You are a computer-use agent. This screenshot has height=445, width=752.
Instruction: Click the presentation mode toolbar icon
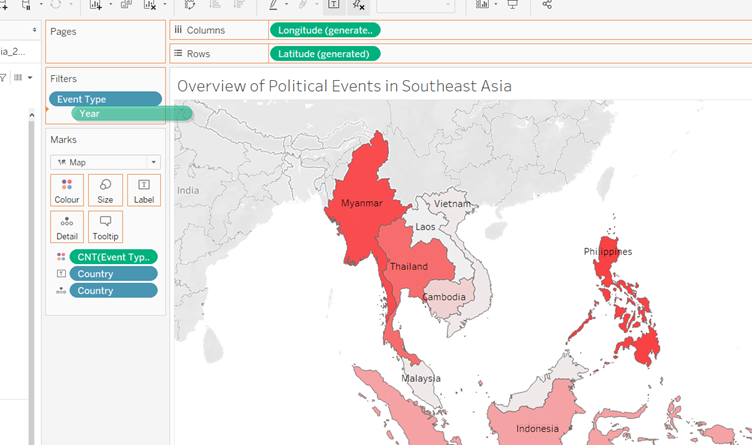(513, 5)
